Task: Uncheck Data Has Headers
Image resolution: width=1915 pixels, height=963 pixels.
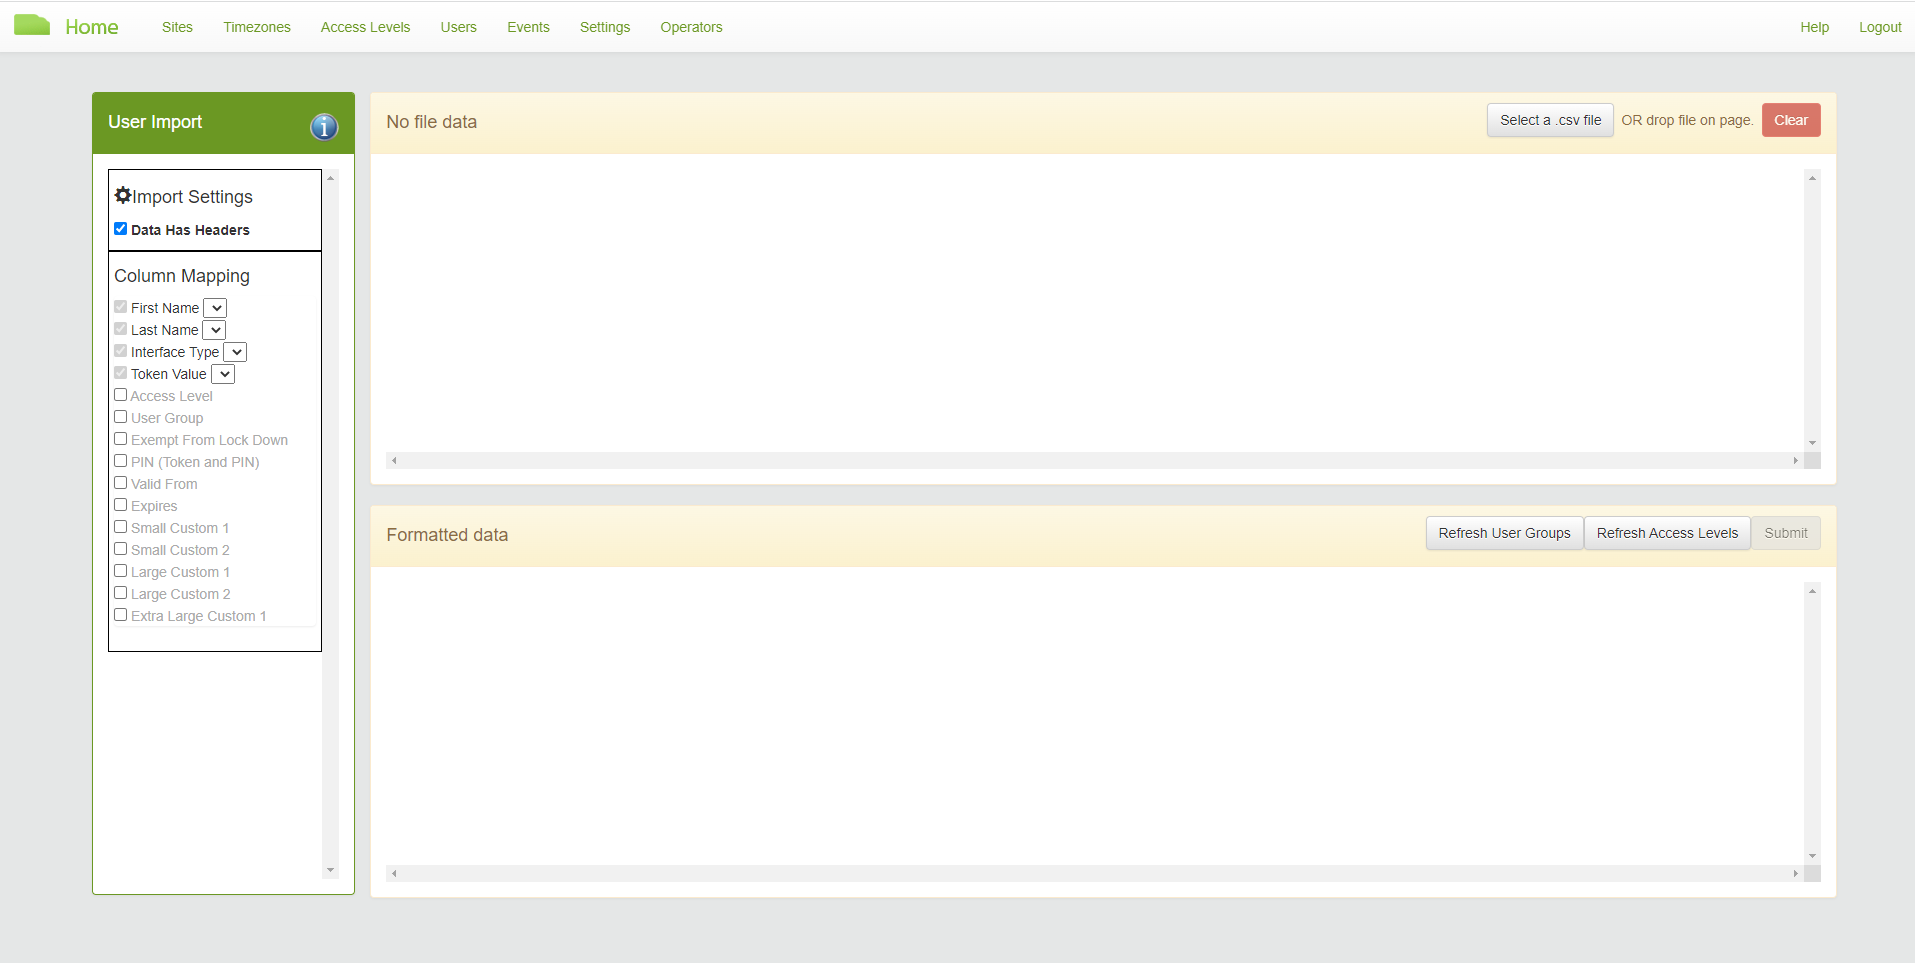Action: [120, 228]
